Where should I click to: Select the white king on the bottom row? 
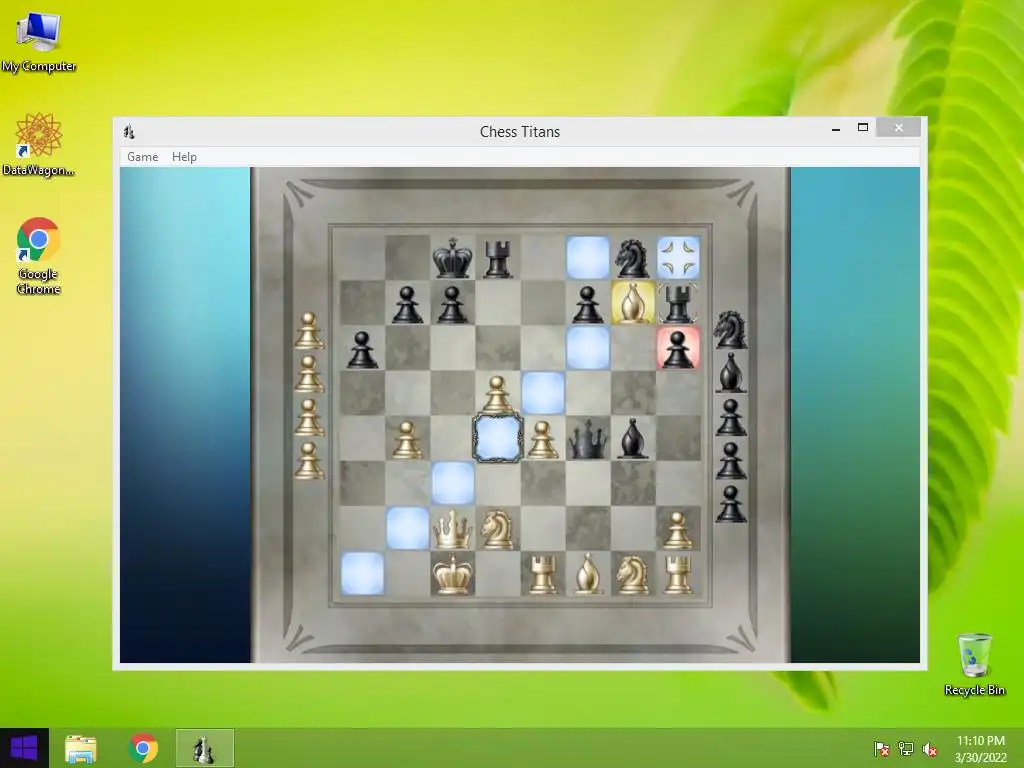click(x=452, y=575)
